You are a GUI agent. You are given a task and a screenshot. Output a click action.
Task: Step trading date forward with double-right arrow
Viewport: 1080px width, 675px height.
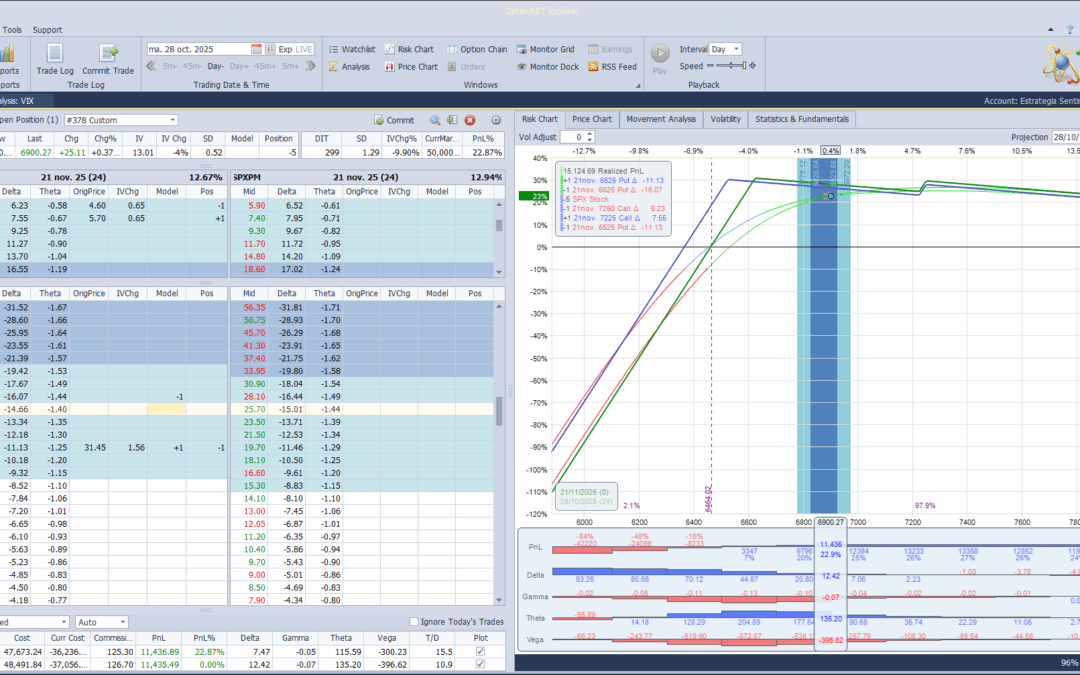pos(310,66)
